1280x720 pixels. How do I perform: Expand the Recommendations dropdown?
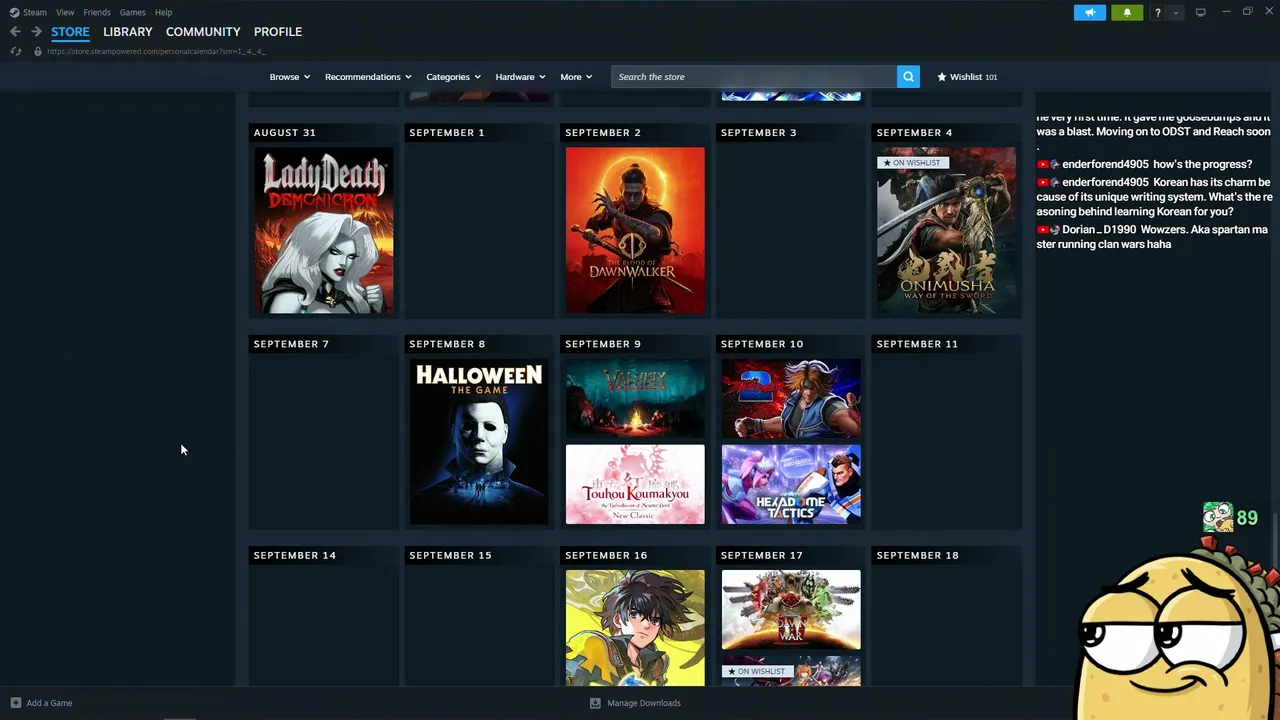coord(369,77)
